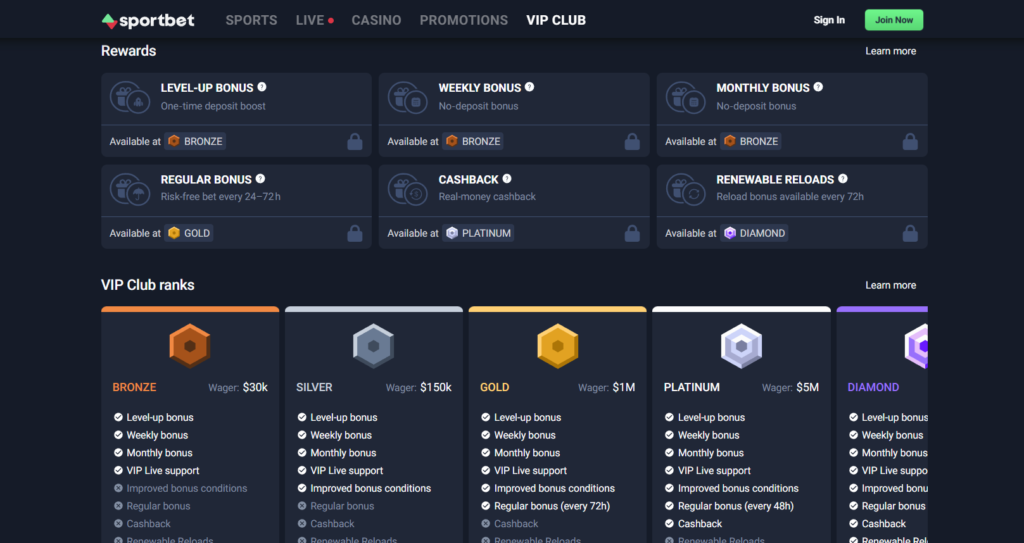Click 'Cashback' in the Platinum card
This screenshot has height=543, width=1024.
[x=699, y=523]
